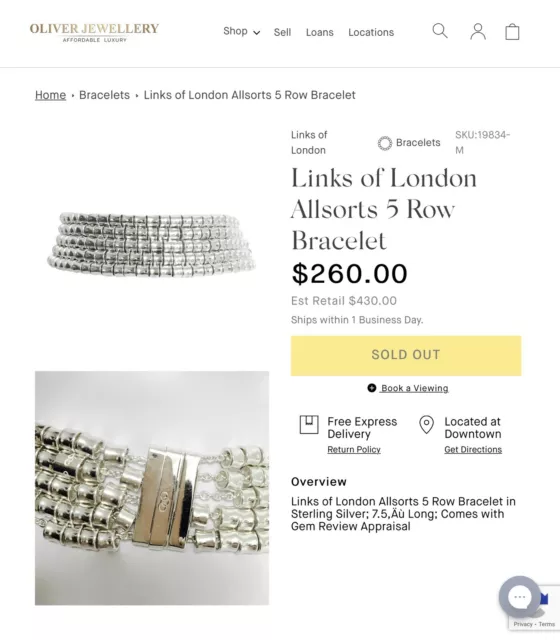Open the Loans menu item
The width and height of the screenshot is (560, 640).
point(320,32)
